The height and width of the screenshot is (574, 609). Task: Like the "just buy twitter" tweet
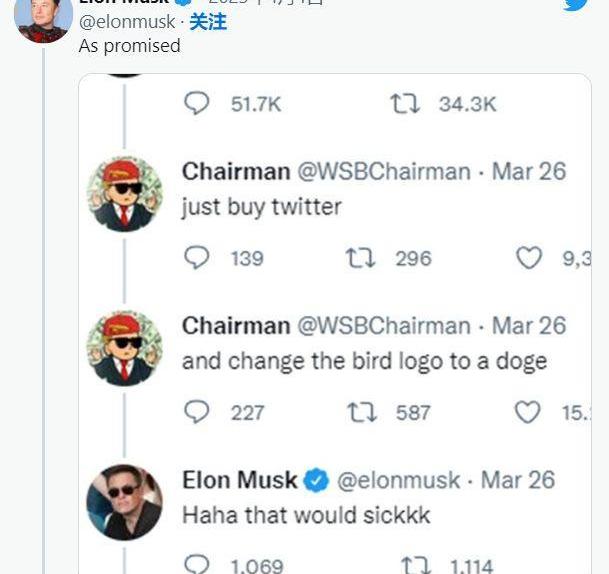coord(528,258)
